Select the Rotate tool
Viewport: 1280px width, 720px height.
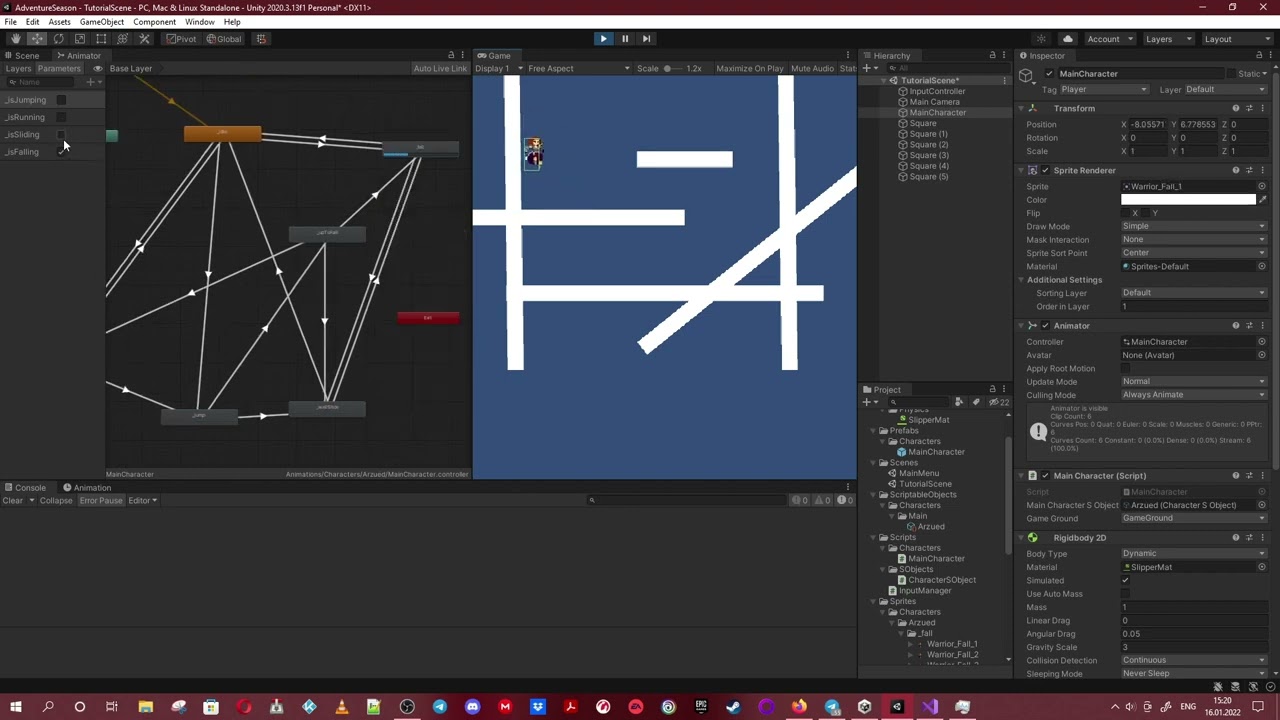[58, 39]
